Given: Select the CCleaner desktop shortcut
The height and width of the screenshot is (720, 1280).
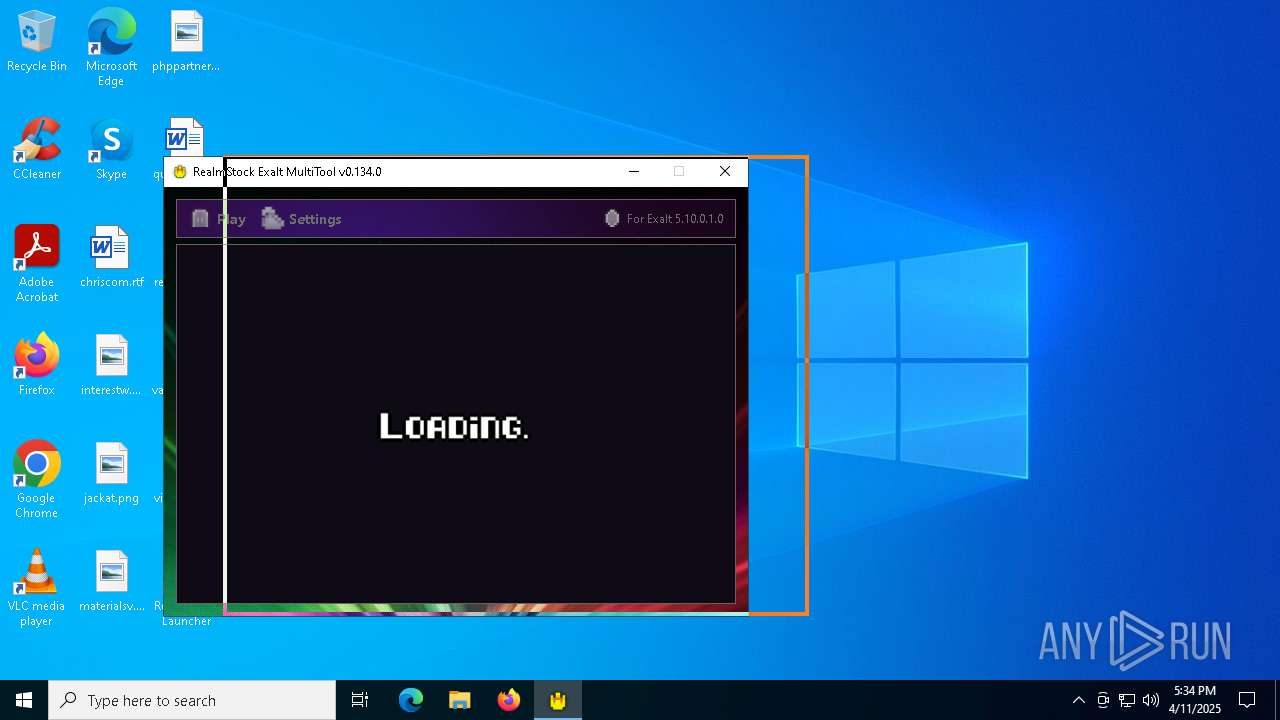Looking at the screenshot, I should [x=37, y=150].
